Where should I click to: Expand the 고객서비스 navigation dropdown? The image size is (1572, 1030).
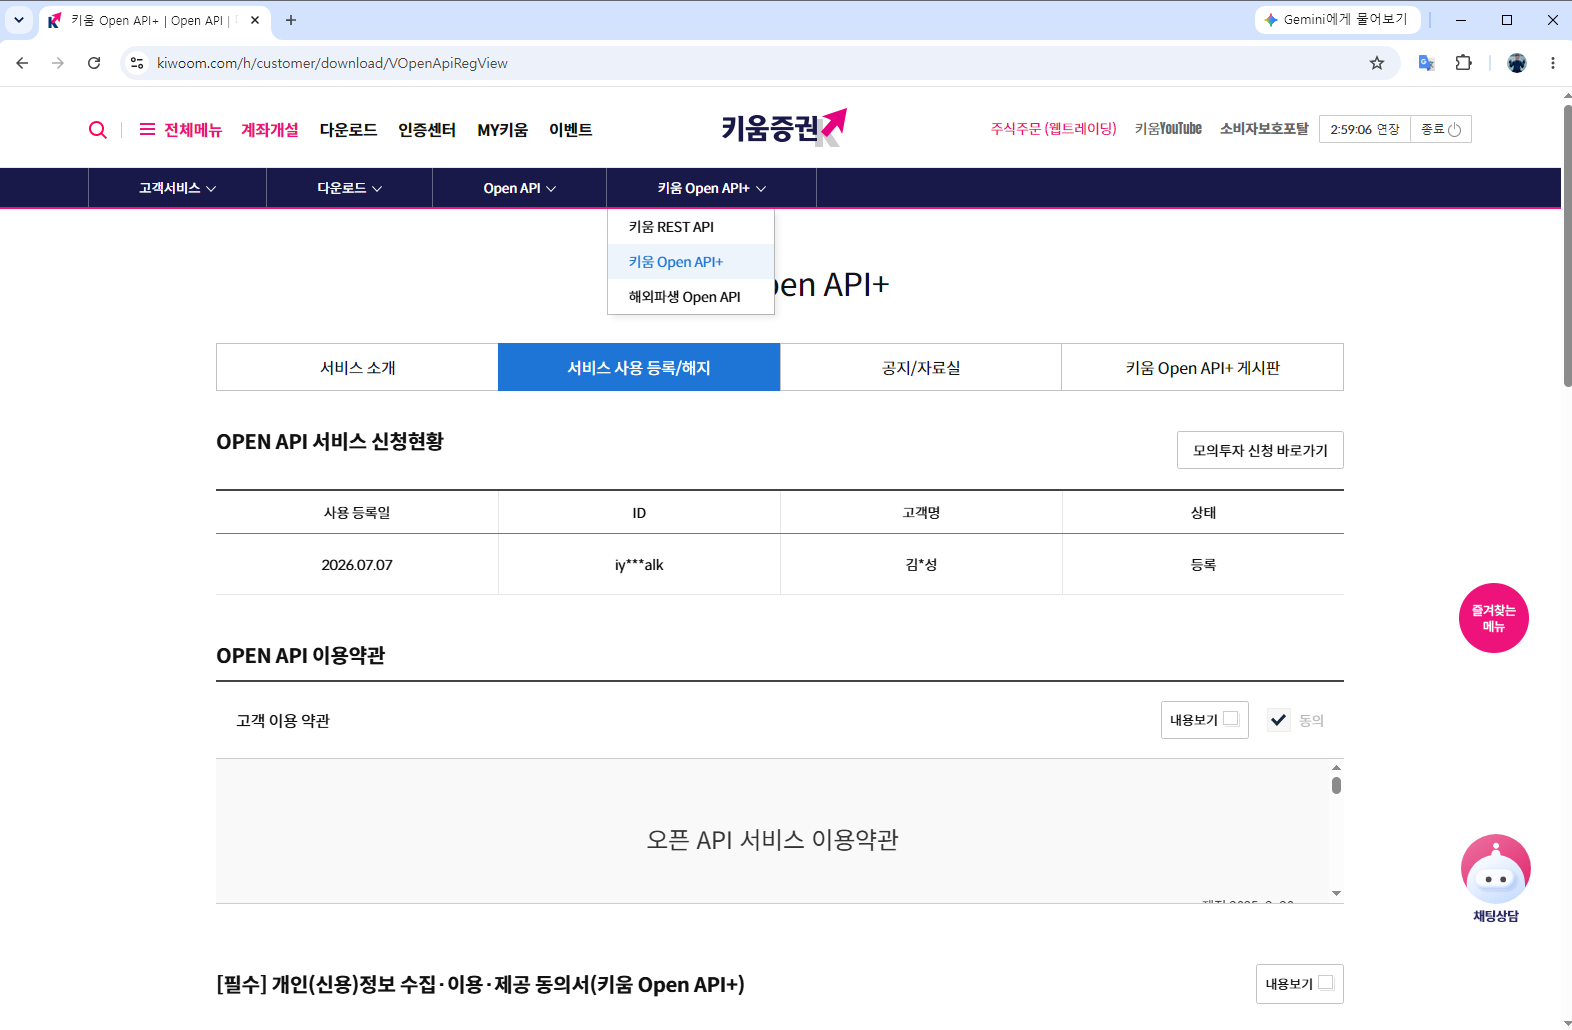pos(177,188)
